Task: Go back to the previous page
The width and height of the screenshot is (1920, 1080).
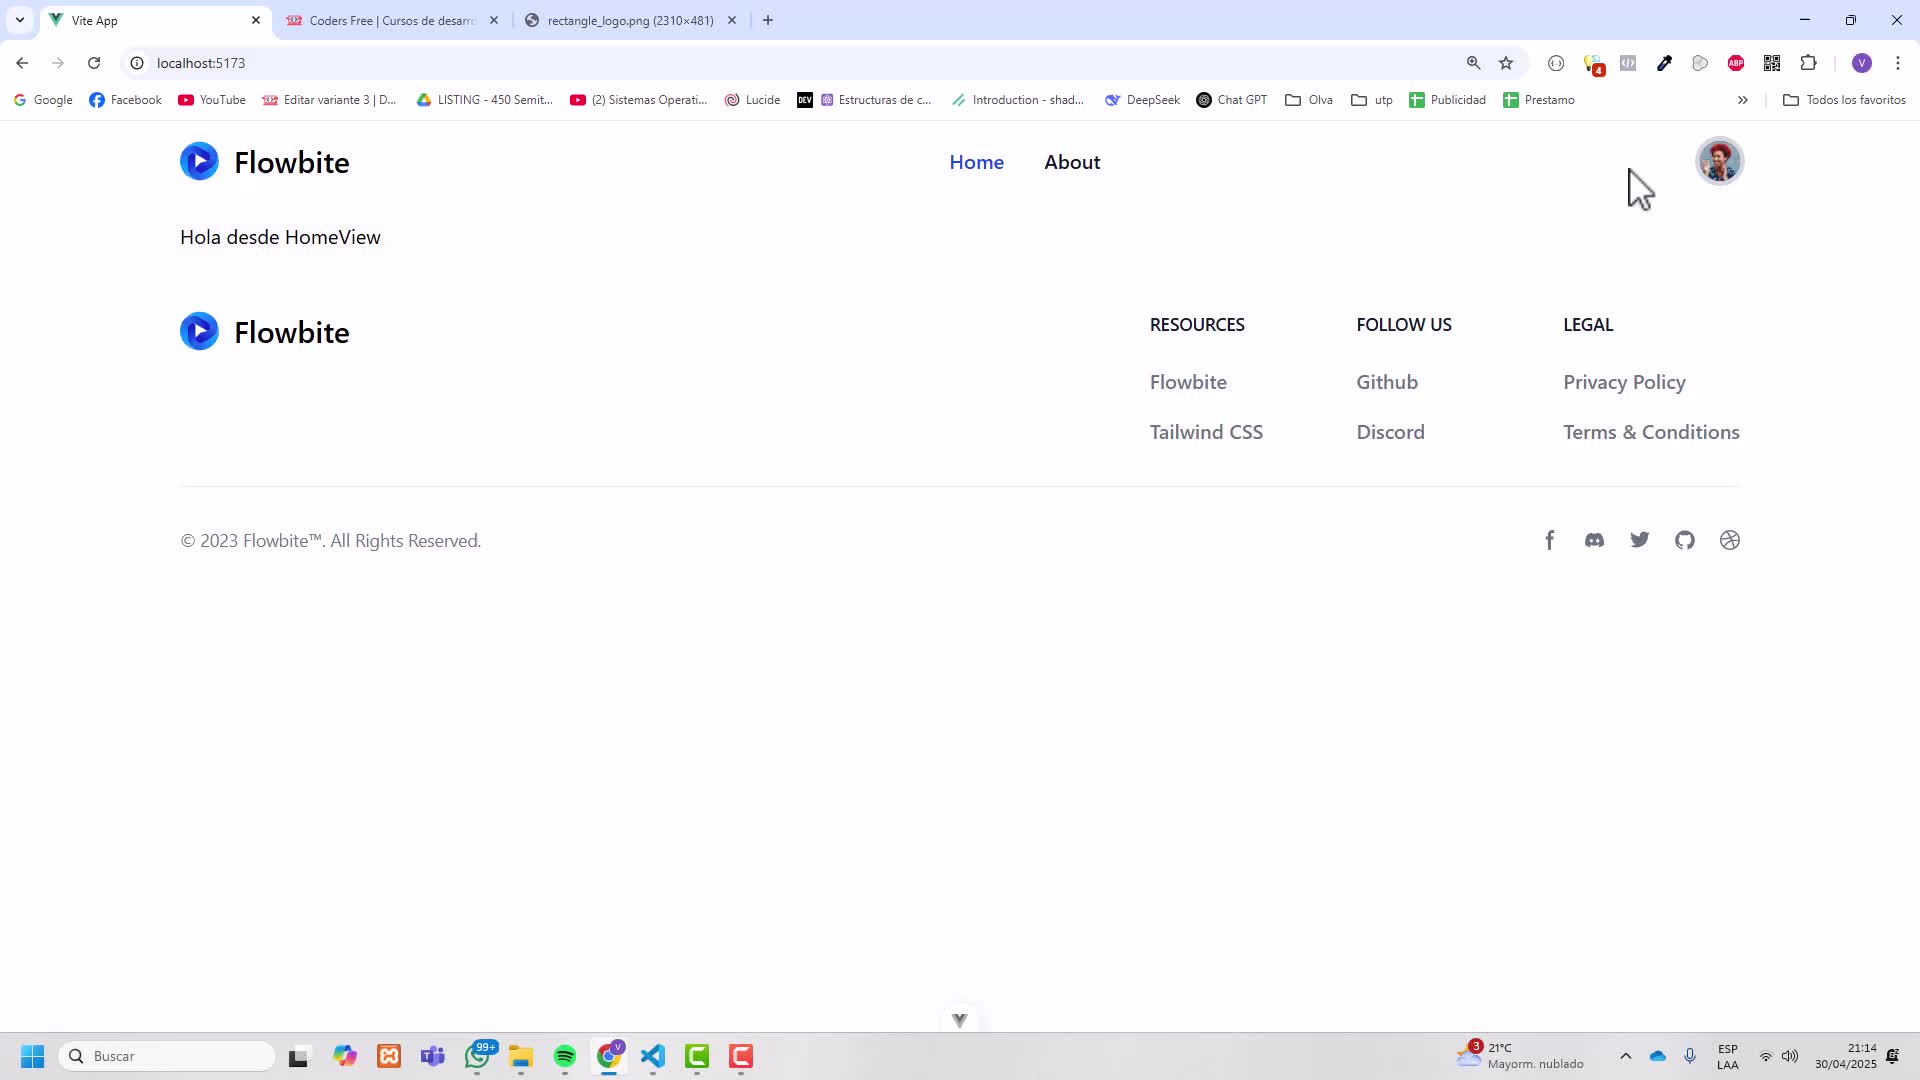Action: 22,63
